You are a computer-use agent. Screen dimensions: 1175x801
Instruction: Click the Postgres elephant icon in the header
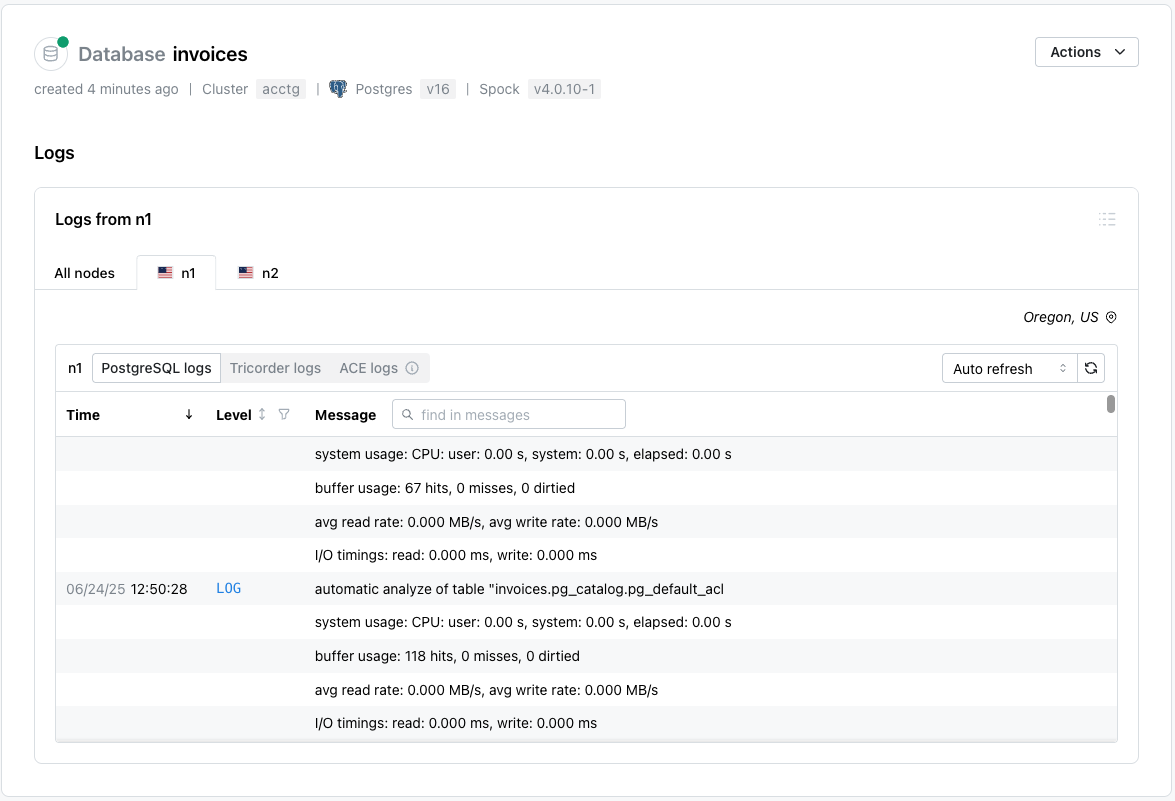[338, 88]
